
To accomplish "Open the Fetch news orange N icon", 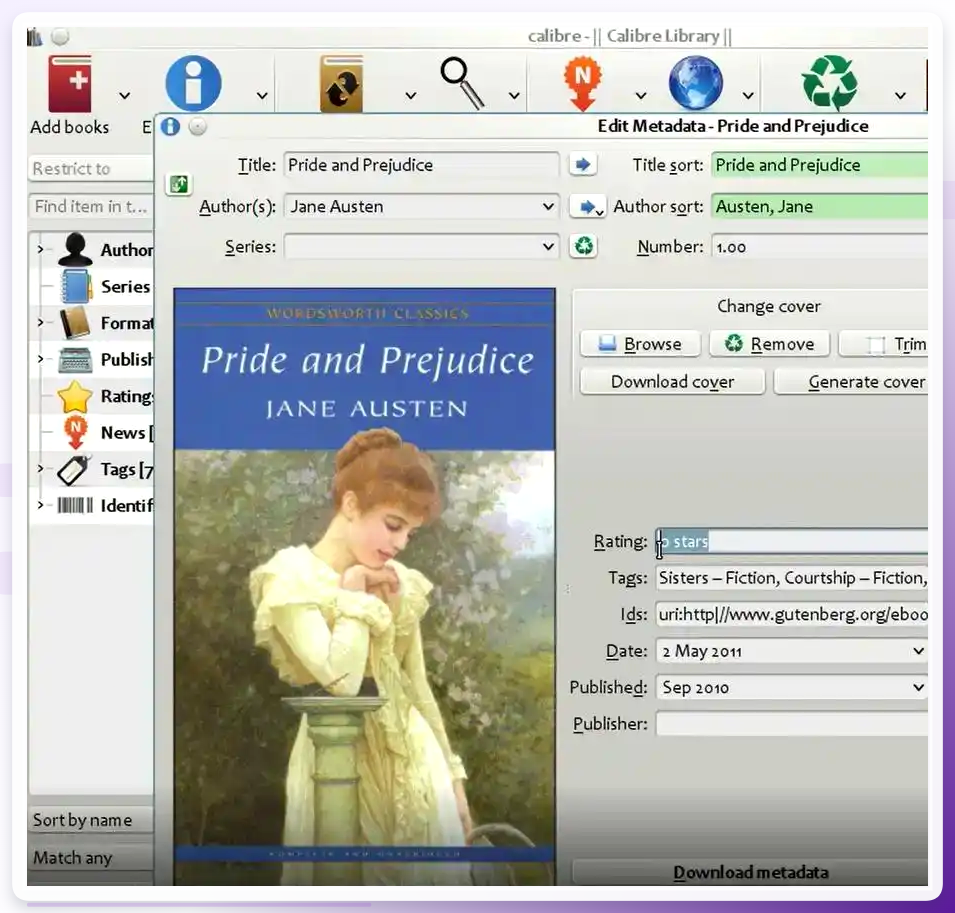I will tap(582, 83).
